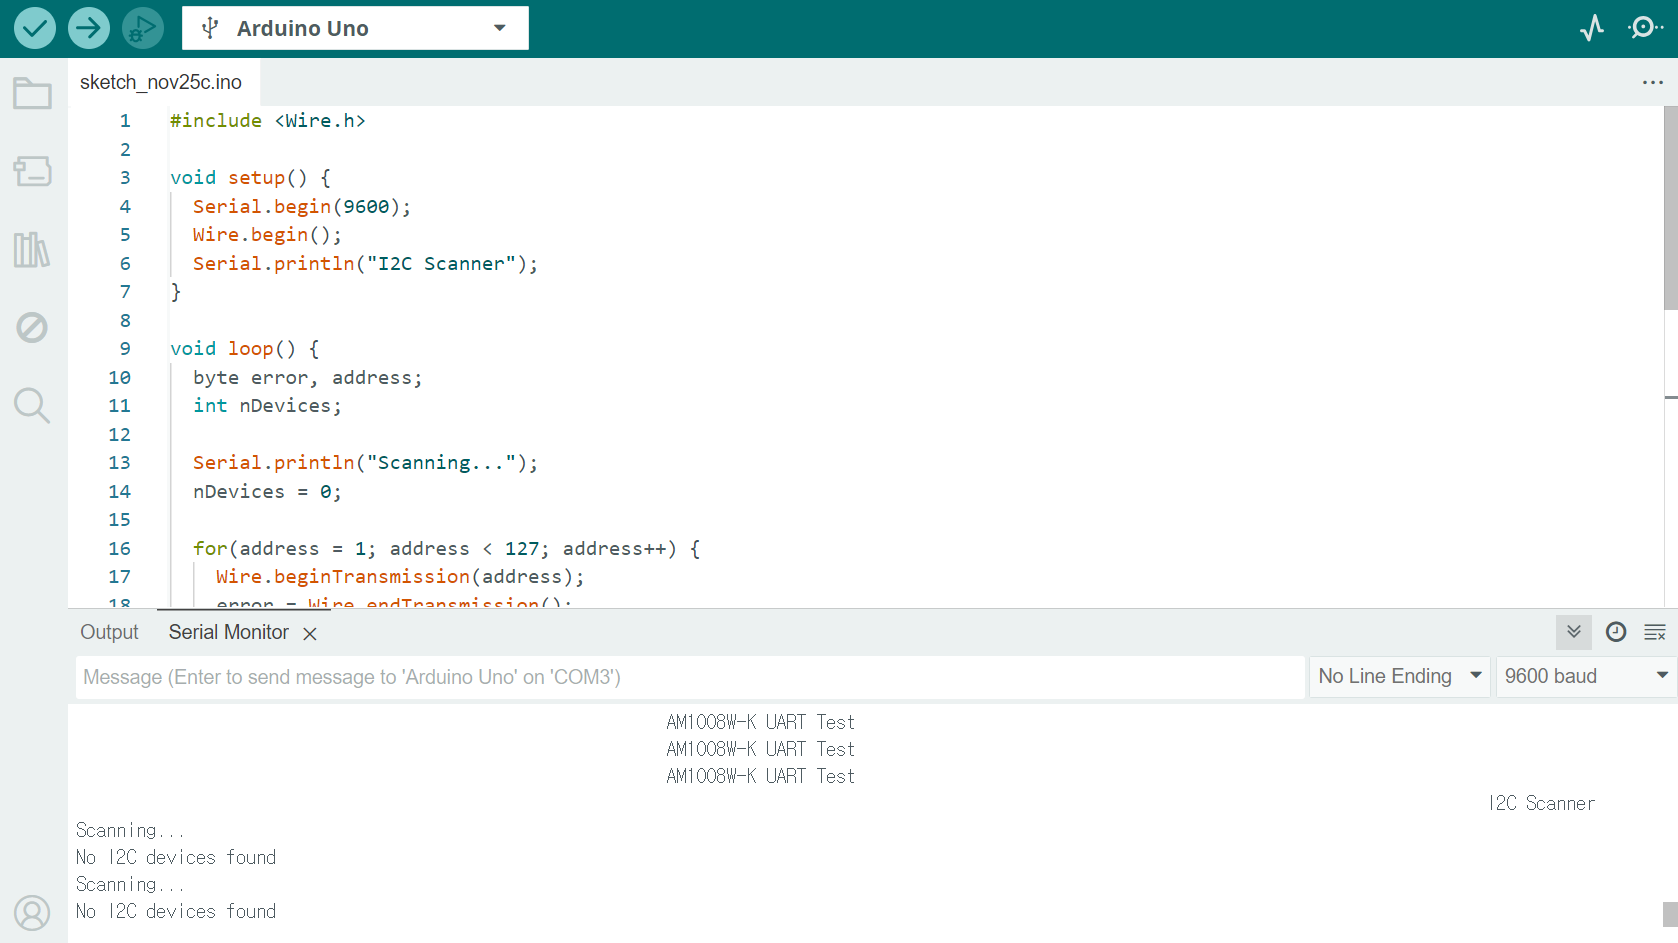
Task: Clear the Serial Monitor output
Action: pyautogui.click(x=1655, y=632)
